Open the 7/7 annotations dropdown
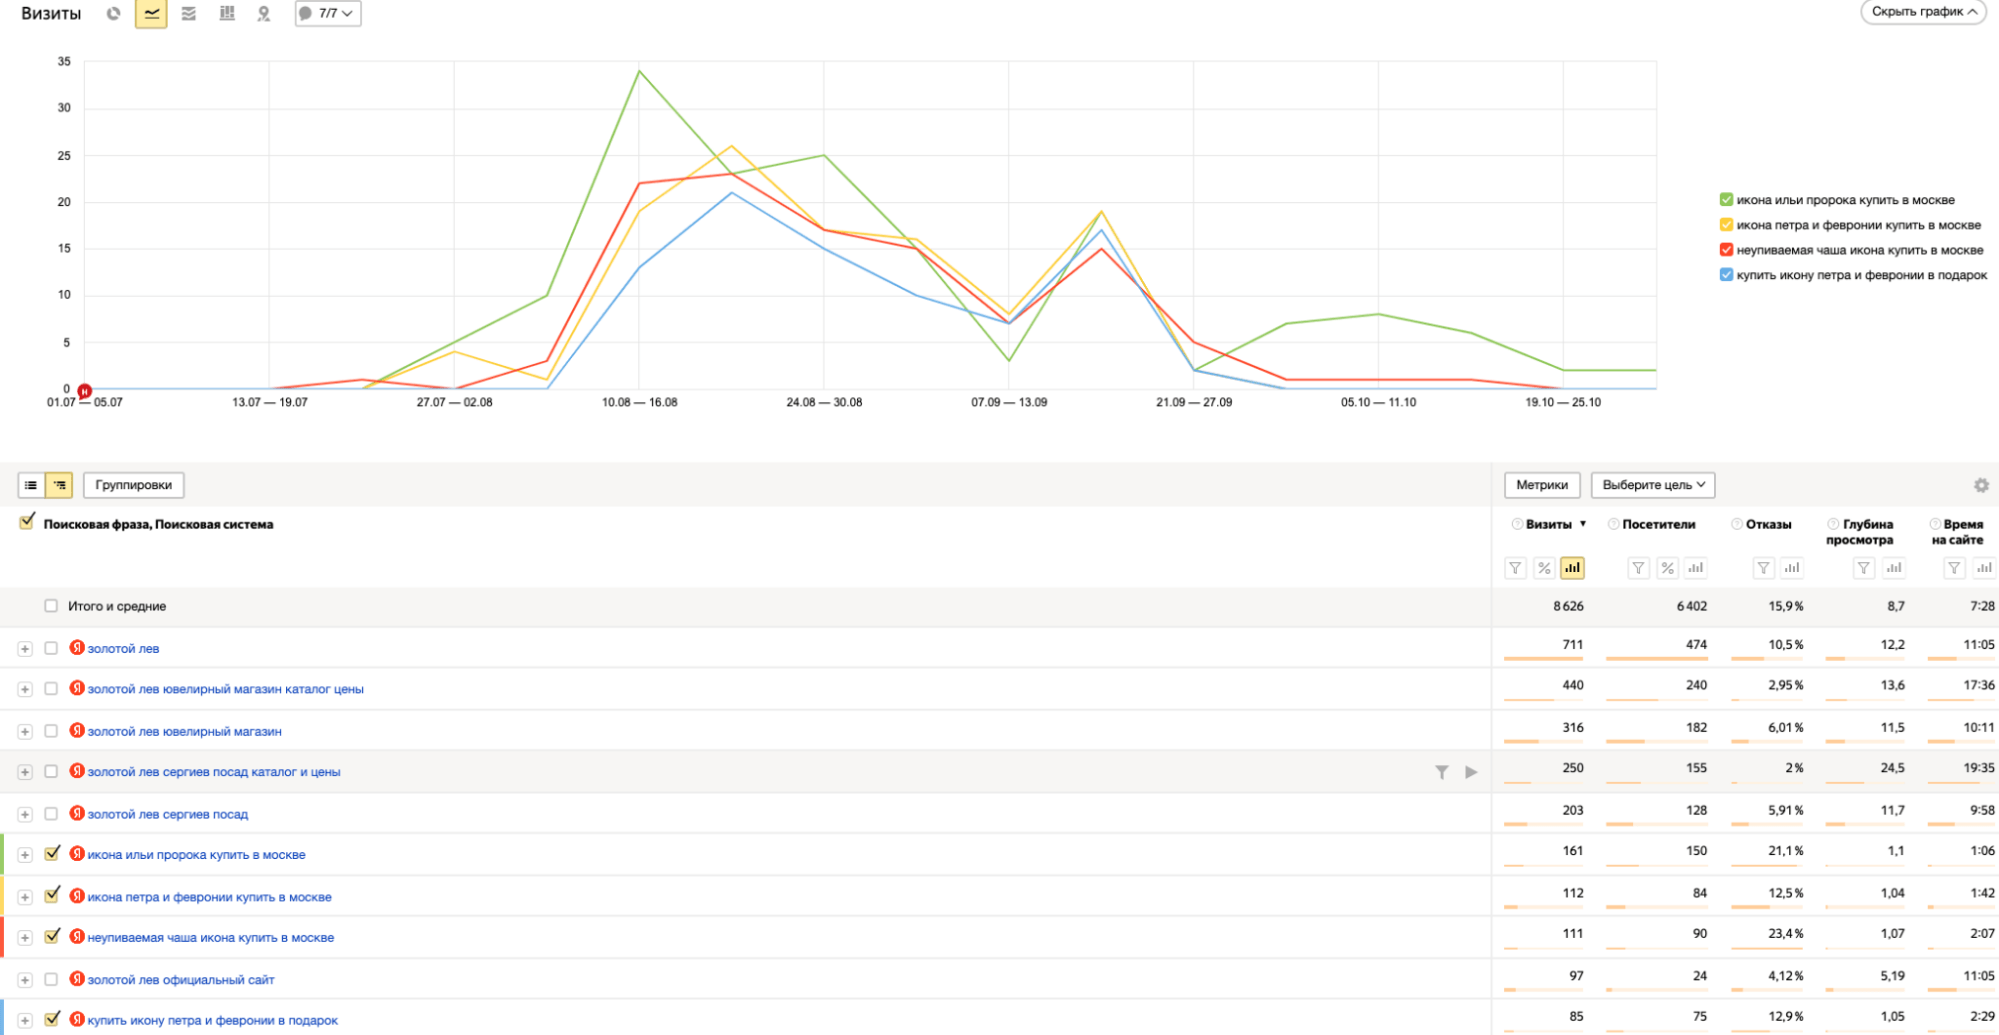 [x=328, y=14]
